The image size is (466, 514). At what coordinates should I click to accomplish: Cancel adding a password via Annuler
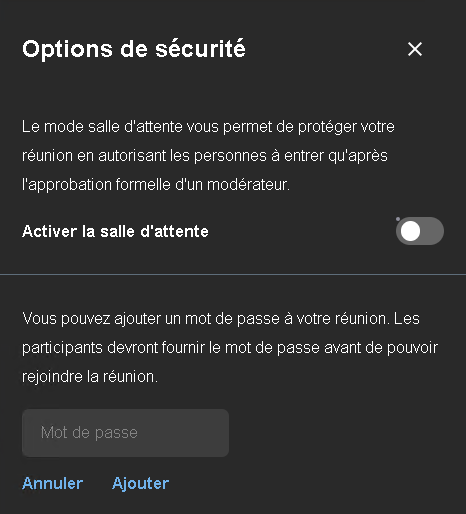(x=53, y=483)
